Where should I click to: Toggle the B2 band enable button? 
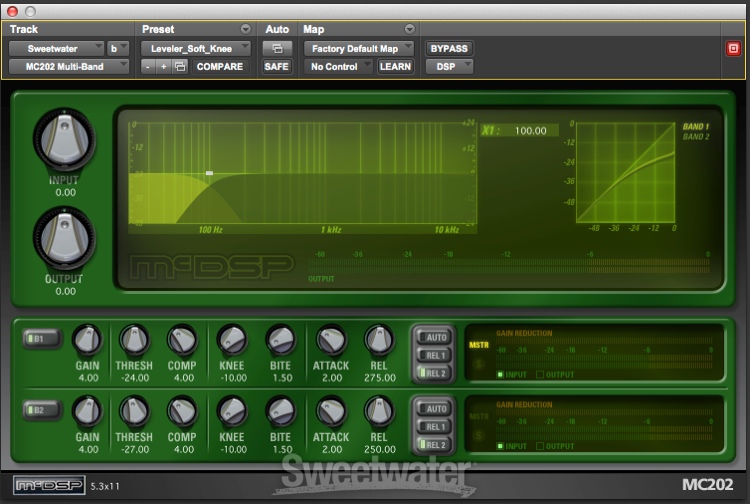point(42,410)
